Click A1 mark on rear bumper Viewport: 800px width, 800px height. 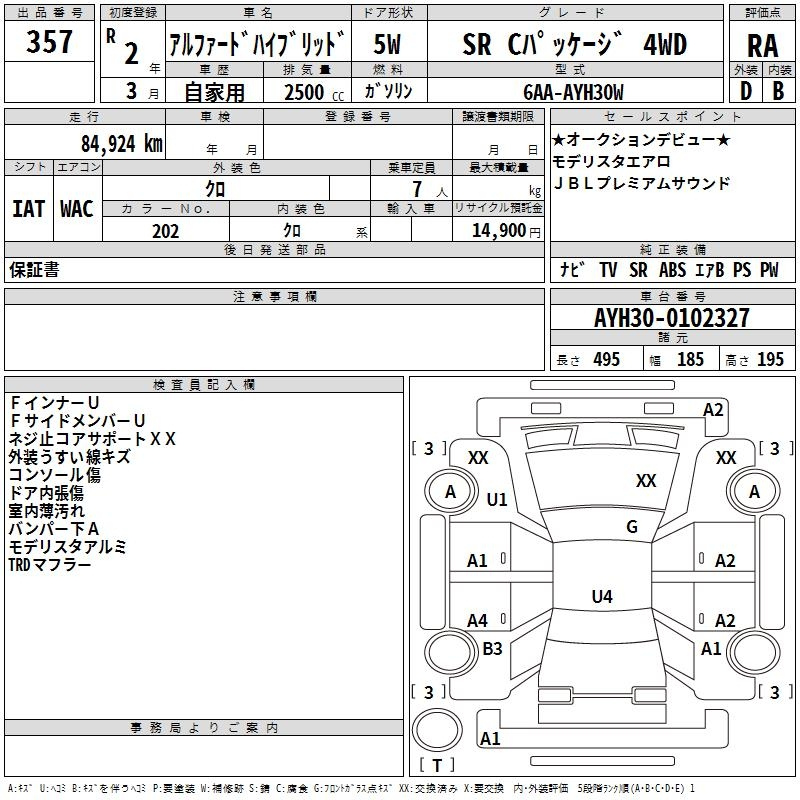click(x=490, y=738)
